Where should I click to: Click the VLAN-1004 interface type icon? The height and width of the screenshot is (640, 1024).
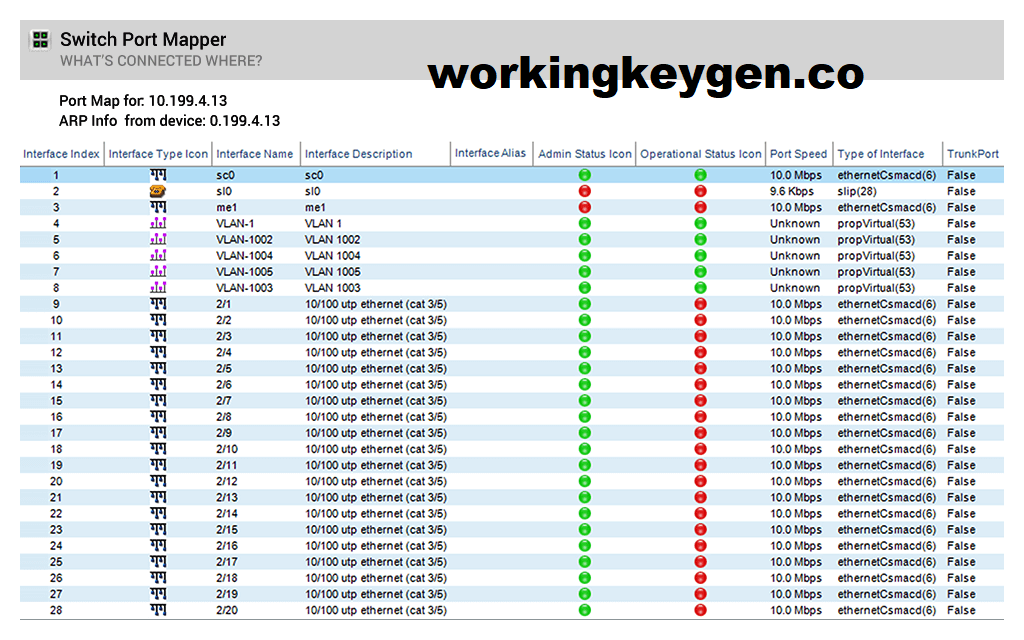[x=158, y=255]
